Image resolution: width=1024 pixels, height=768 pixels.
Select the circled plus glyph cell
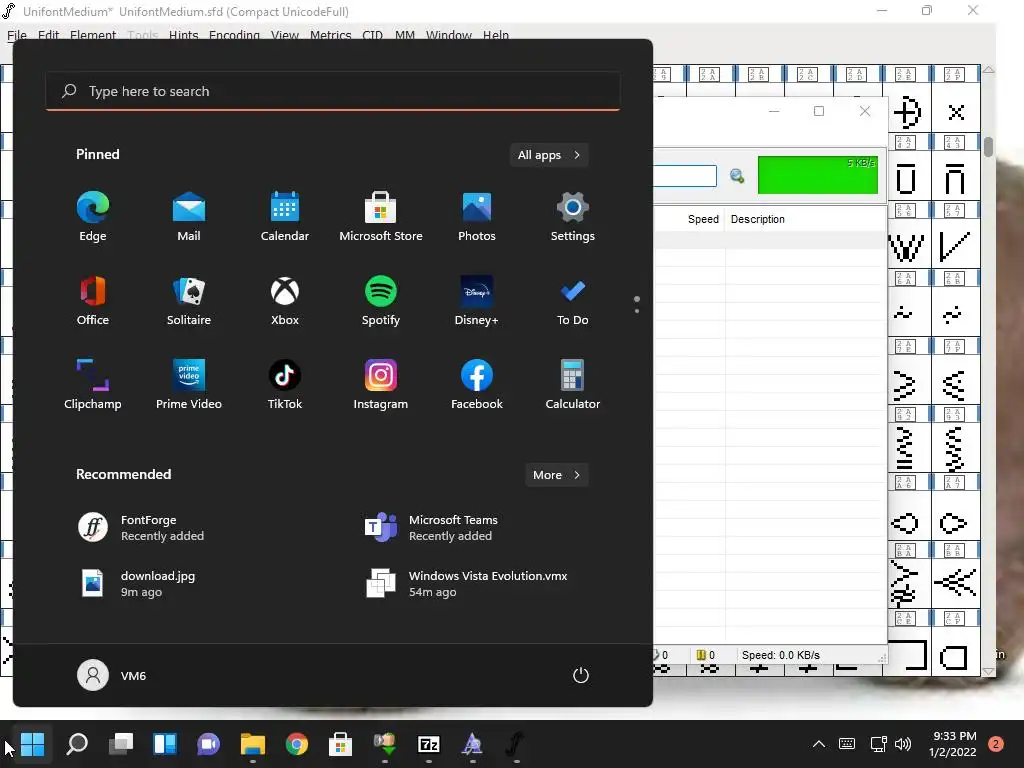906,113
